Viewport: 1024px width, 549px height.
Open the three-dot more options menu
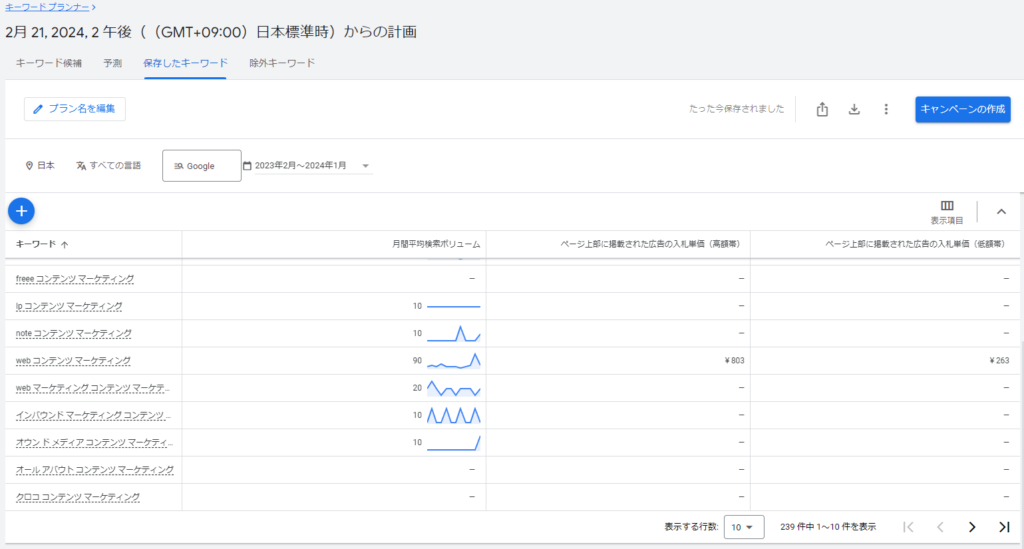[885, 109]
